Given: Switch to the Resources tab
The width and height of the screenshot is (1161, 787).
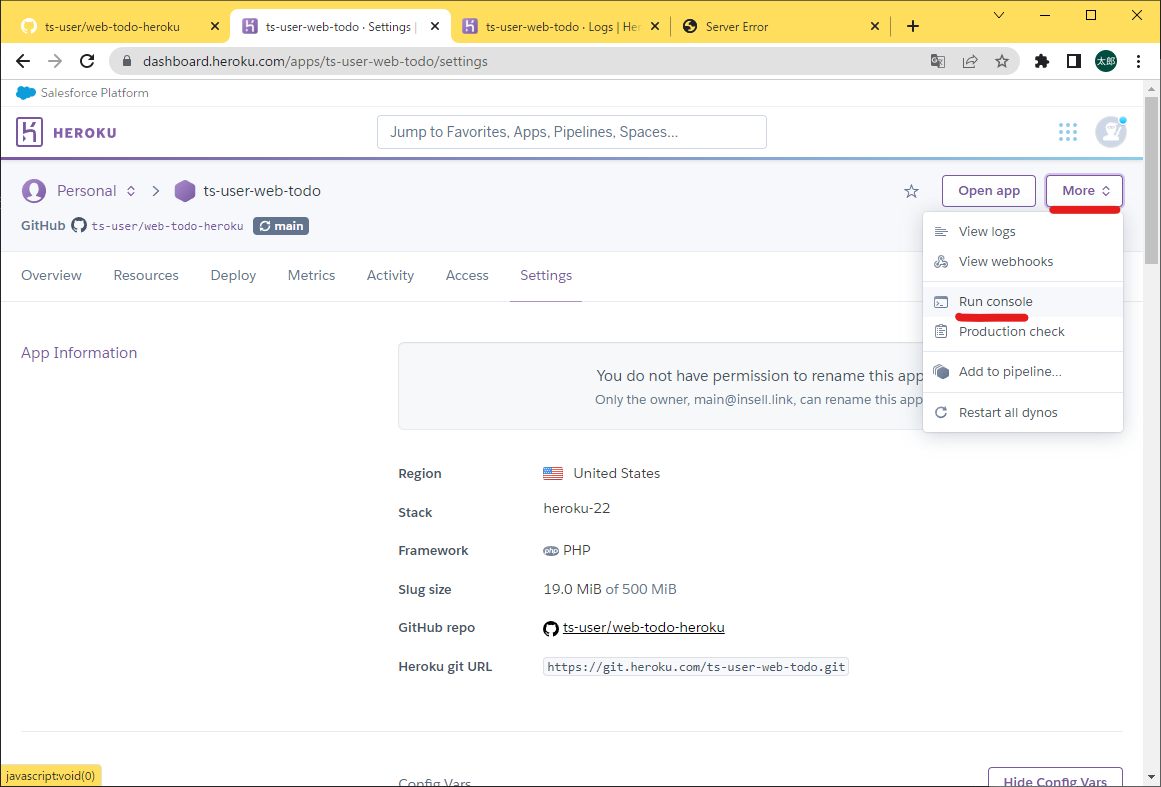Looking at the screenshot, I should point(146,275).
